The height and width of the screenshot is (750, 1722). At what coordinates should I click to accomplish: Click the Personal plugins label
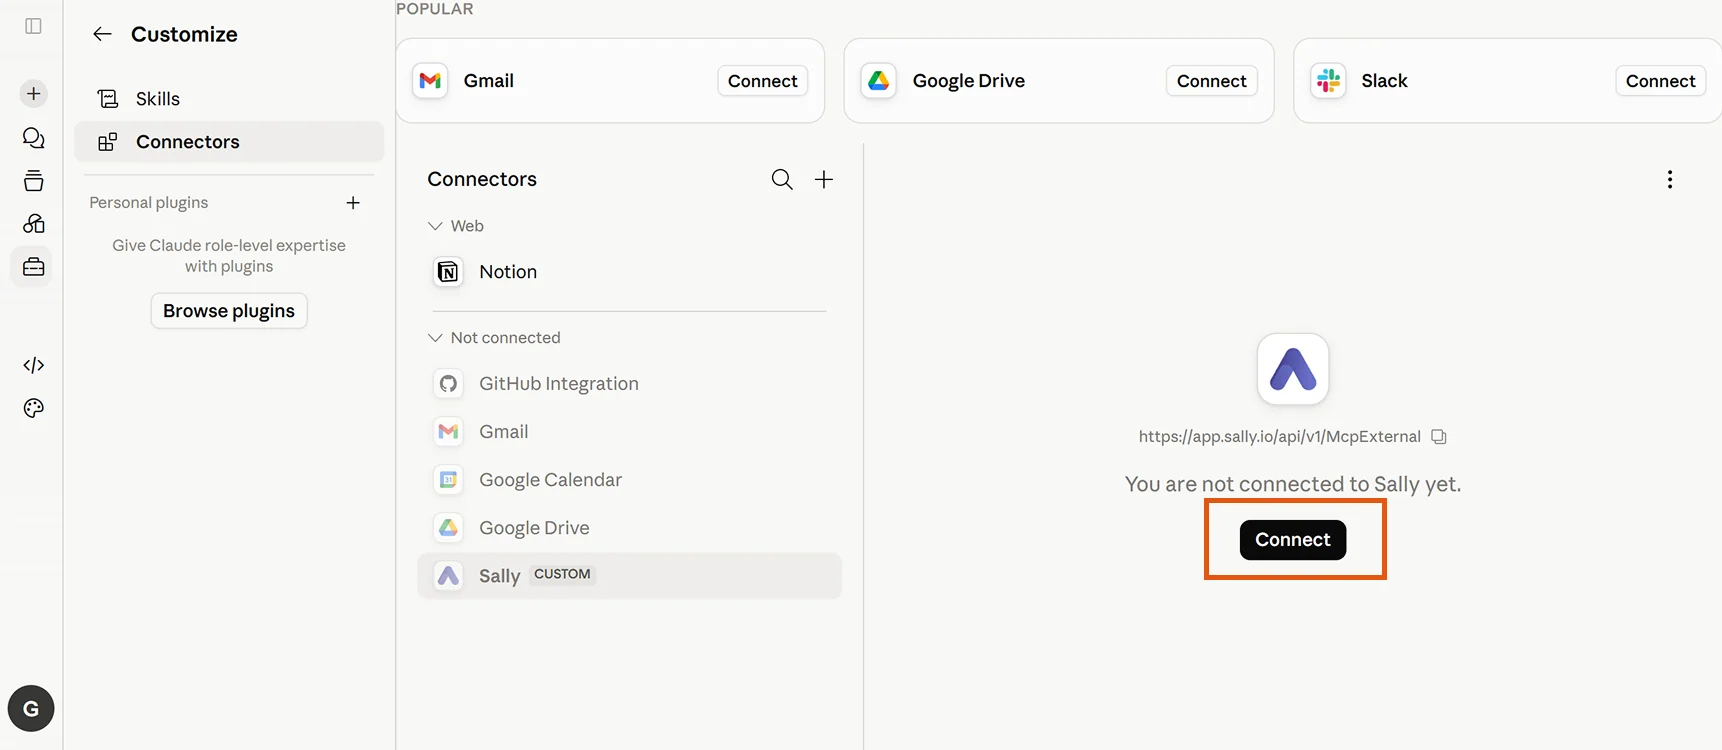click(149, 203)
